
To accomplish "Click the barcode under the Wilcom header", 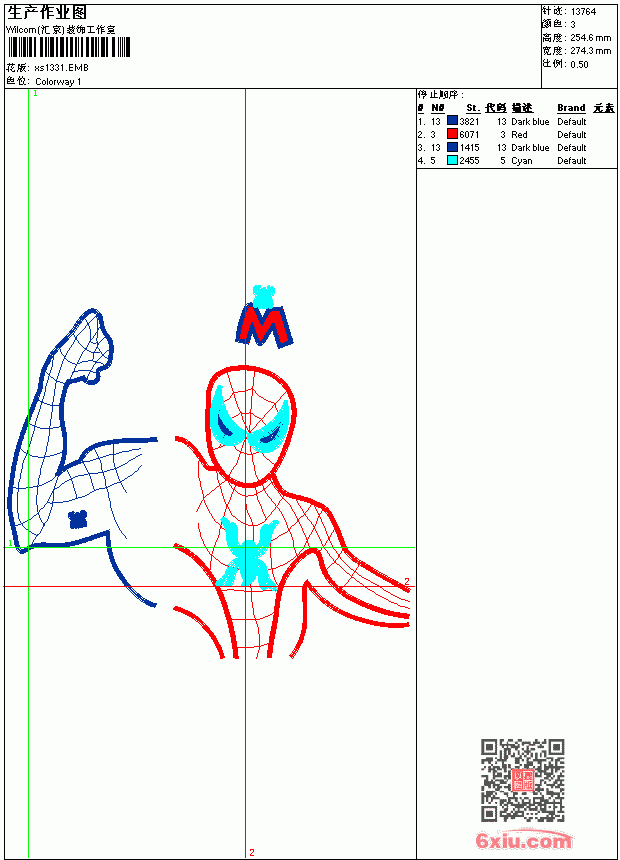I will point(69,47).
